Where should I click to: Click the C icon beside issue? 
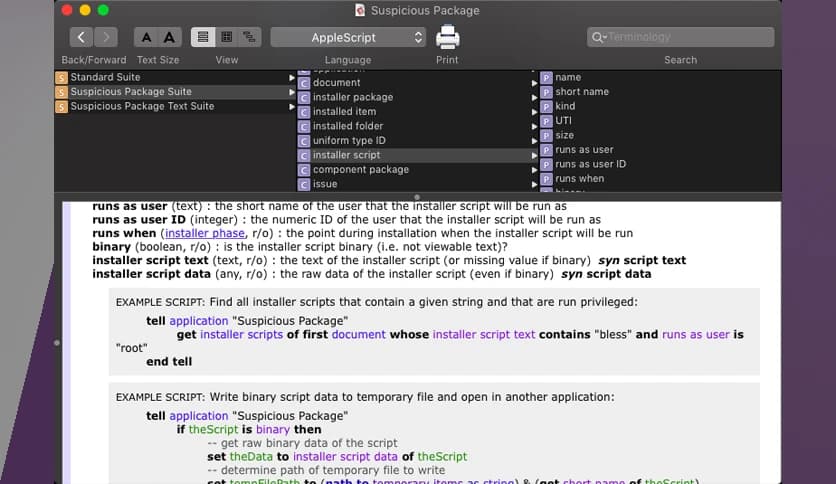tap(304, 184)
